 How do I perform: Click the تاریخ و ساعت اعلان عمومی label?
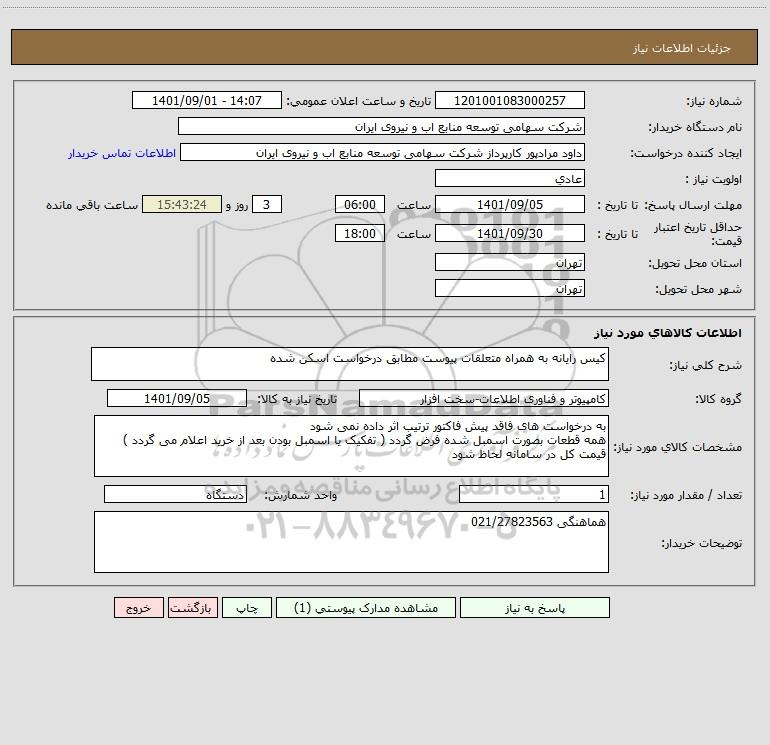click(359, 101)
